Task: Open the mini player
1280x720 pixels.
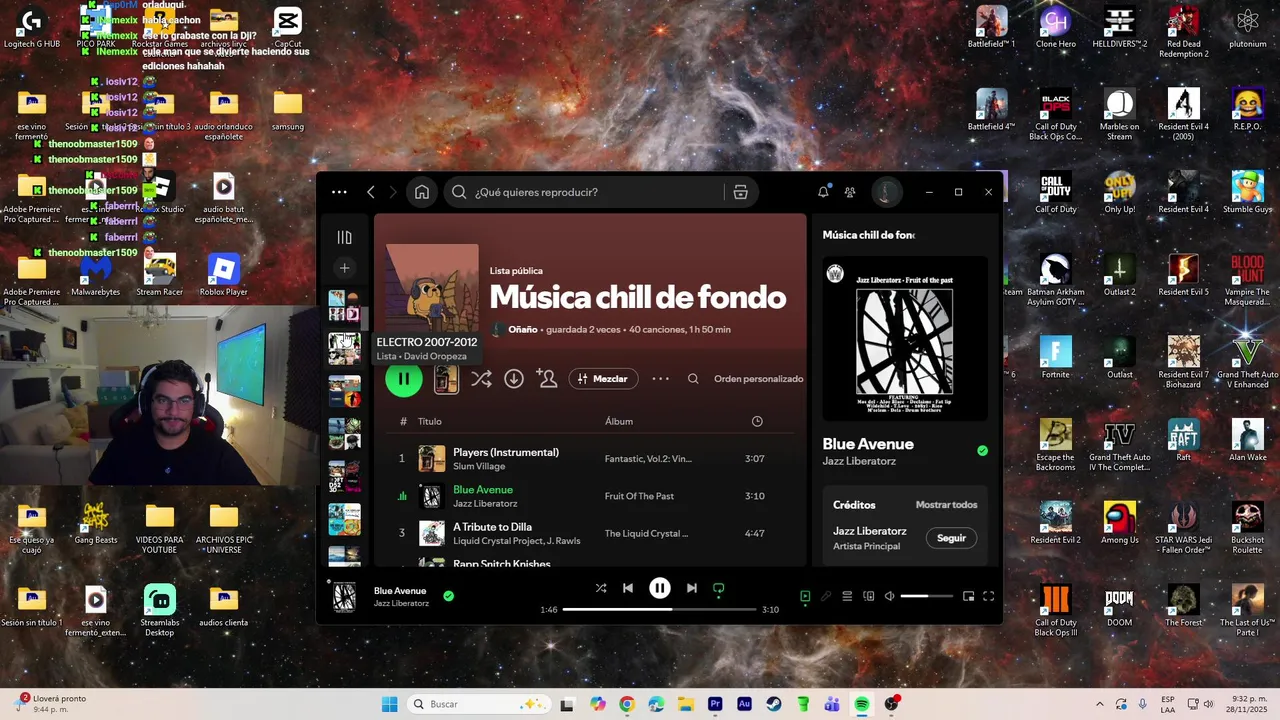Action: coord(968,596)
